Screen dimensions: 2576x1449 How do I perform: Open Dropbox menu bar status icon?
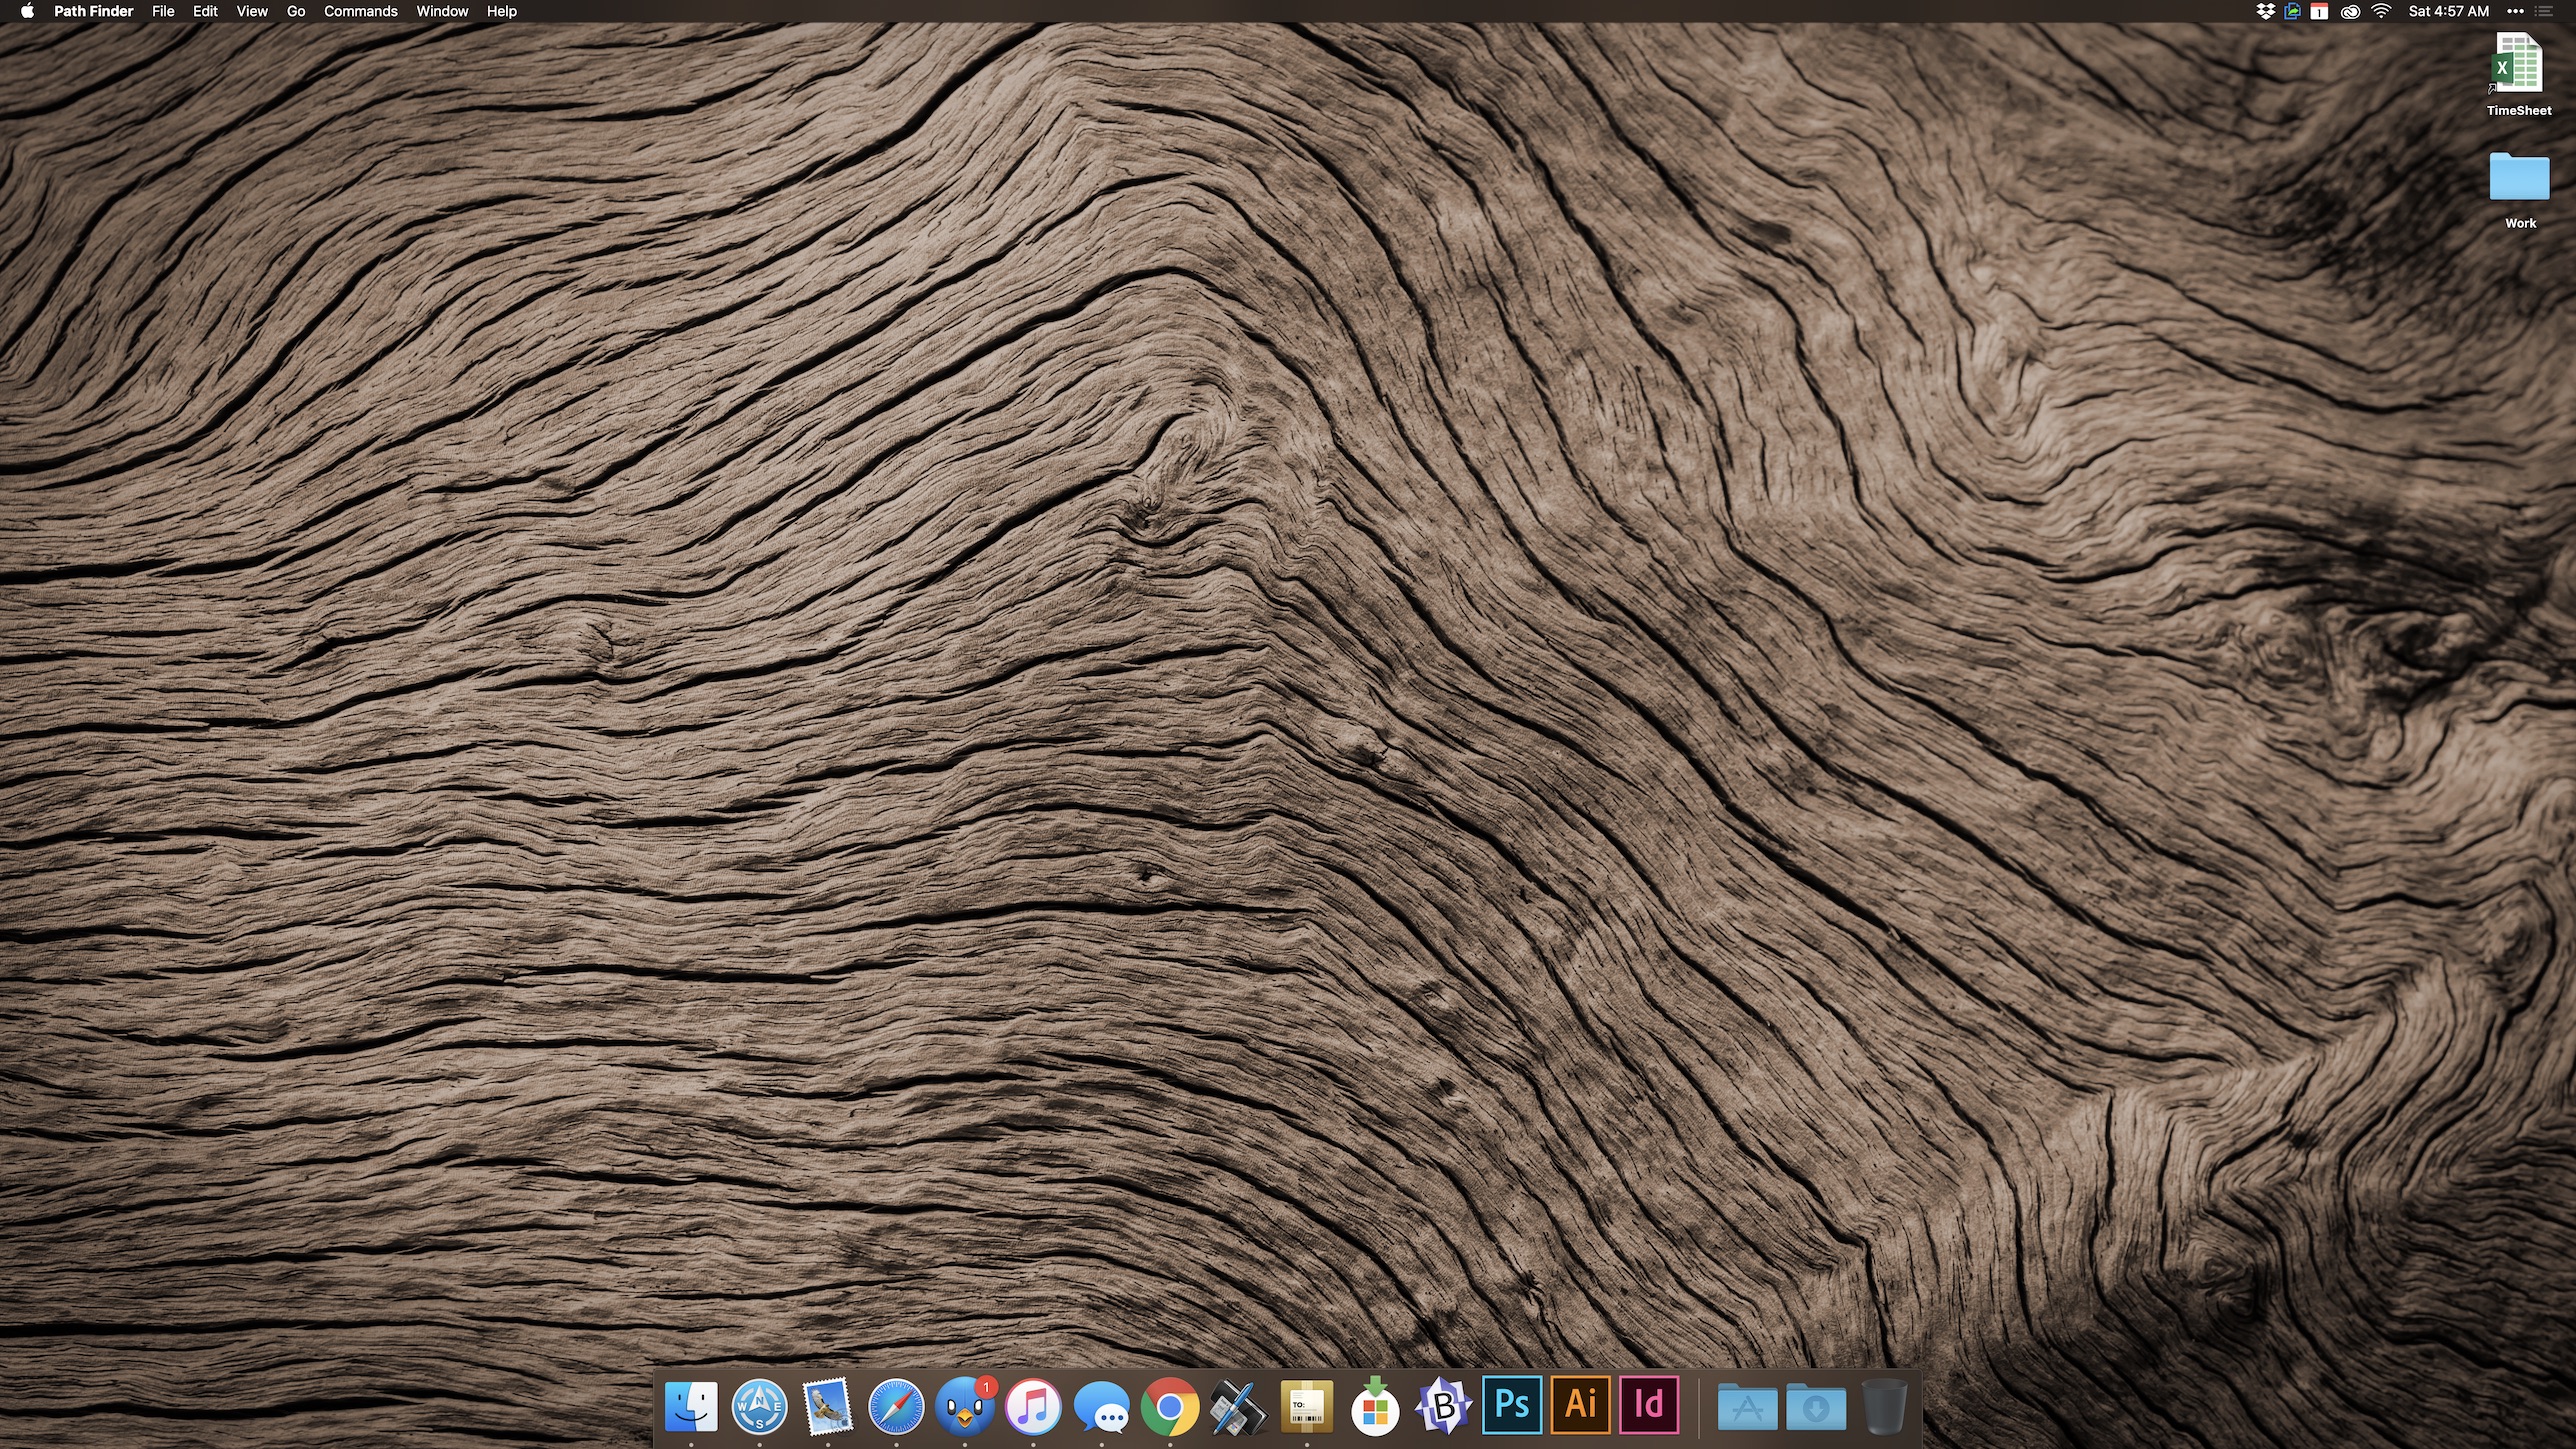click(x=2265, y=11)
